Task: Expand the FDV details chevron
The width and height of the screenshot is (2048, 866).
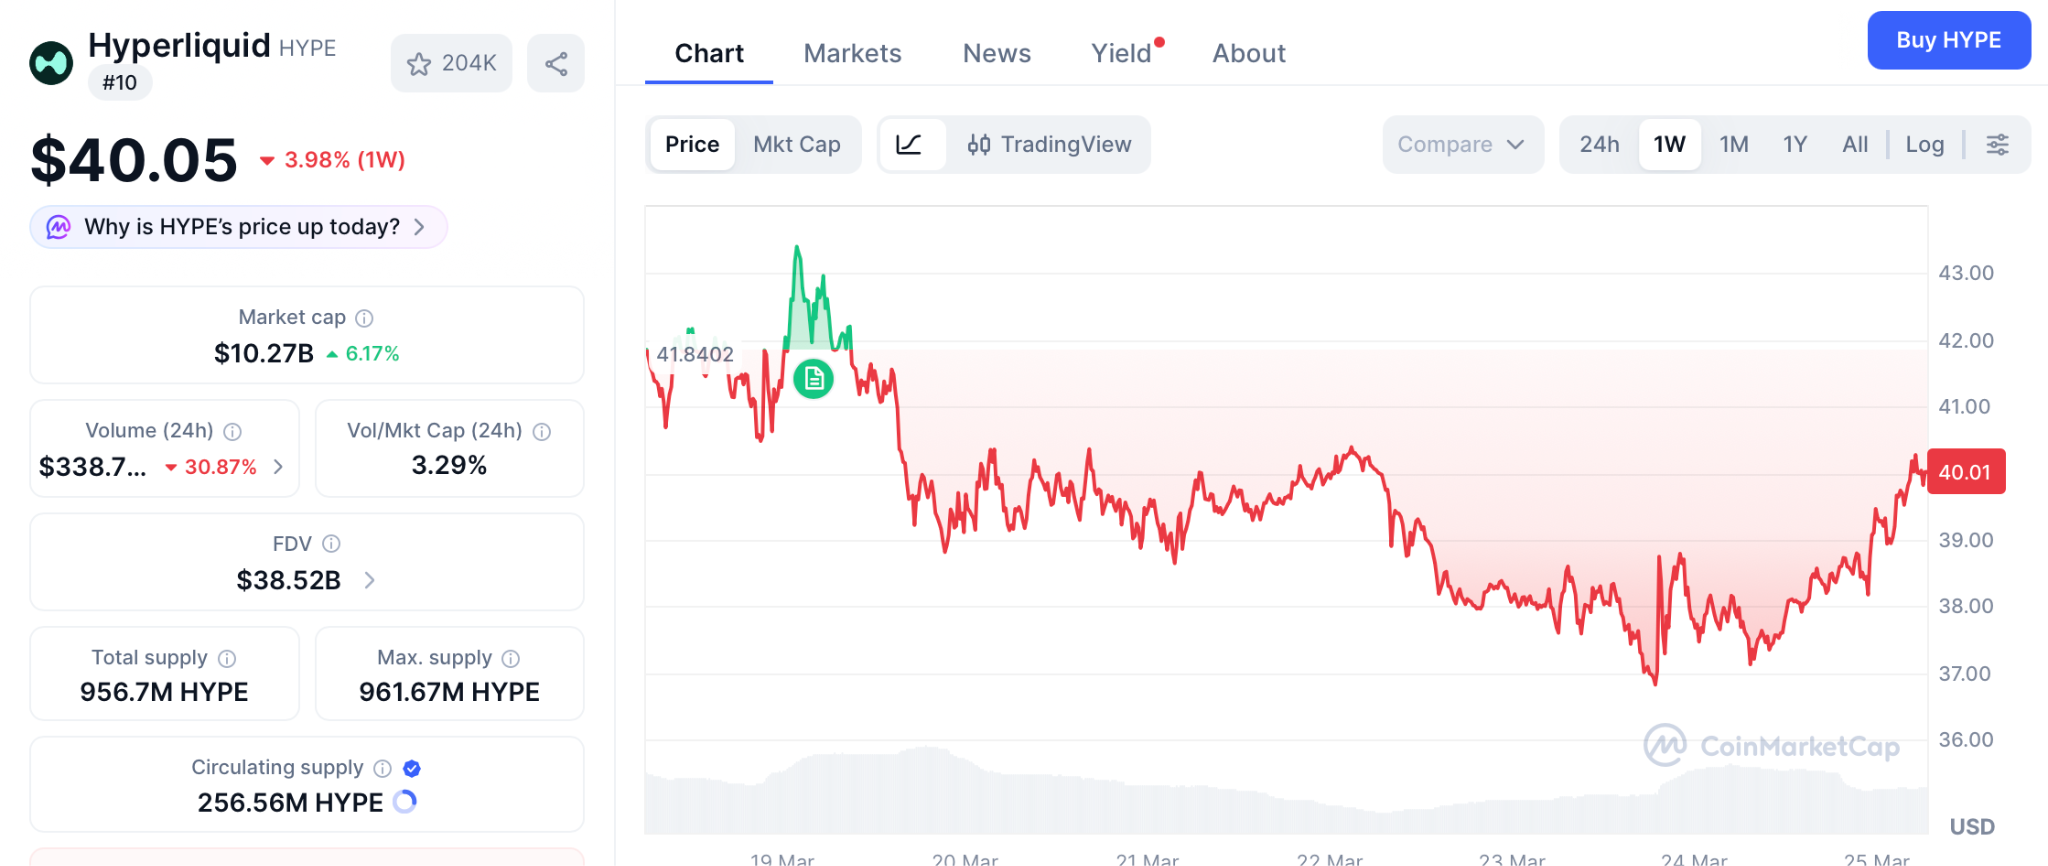Action: coord(370,580)
